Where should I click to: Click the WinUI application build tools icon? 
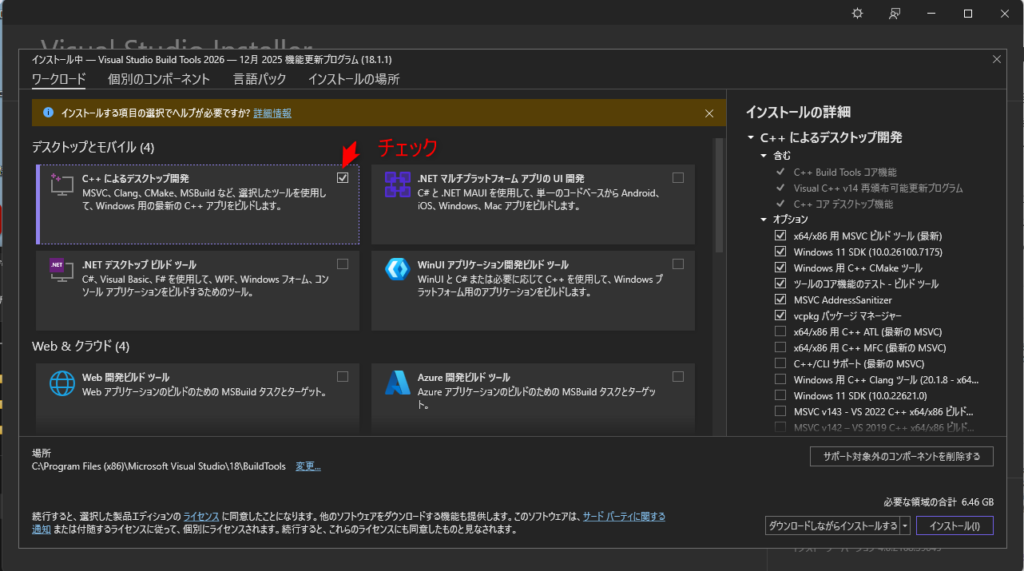[x=398, y=268]
